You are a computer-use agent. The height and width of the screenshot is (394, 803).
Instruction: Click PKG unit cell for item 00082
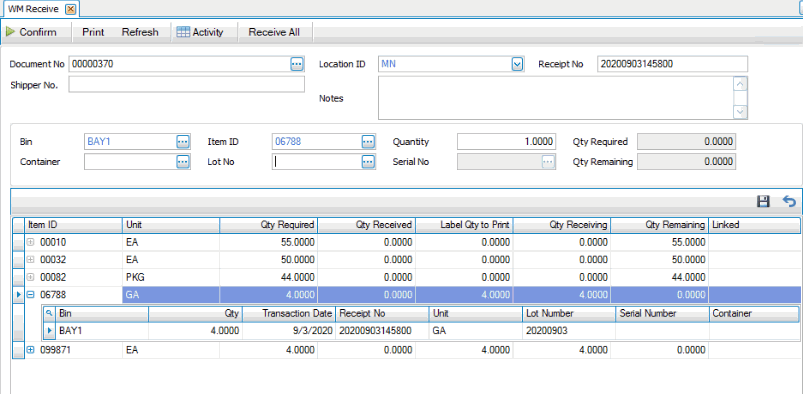tap(171, 277)
